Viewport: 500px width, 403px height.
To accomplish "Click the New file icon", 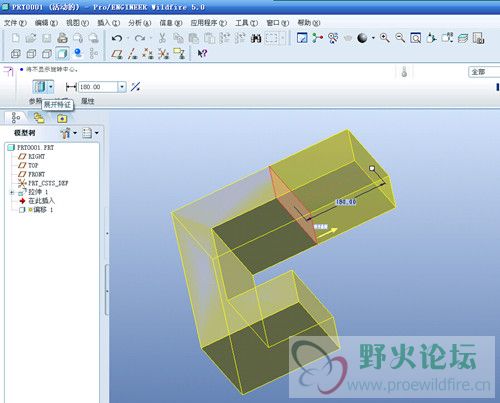I will tap(15, 38).
